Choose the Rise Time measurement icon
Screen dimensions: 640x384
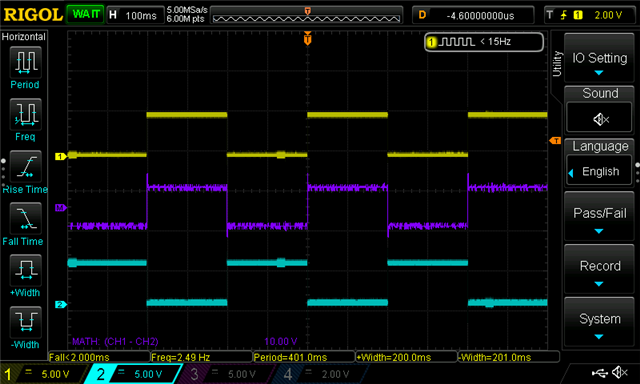click(25, 166)
